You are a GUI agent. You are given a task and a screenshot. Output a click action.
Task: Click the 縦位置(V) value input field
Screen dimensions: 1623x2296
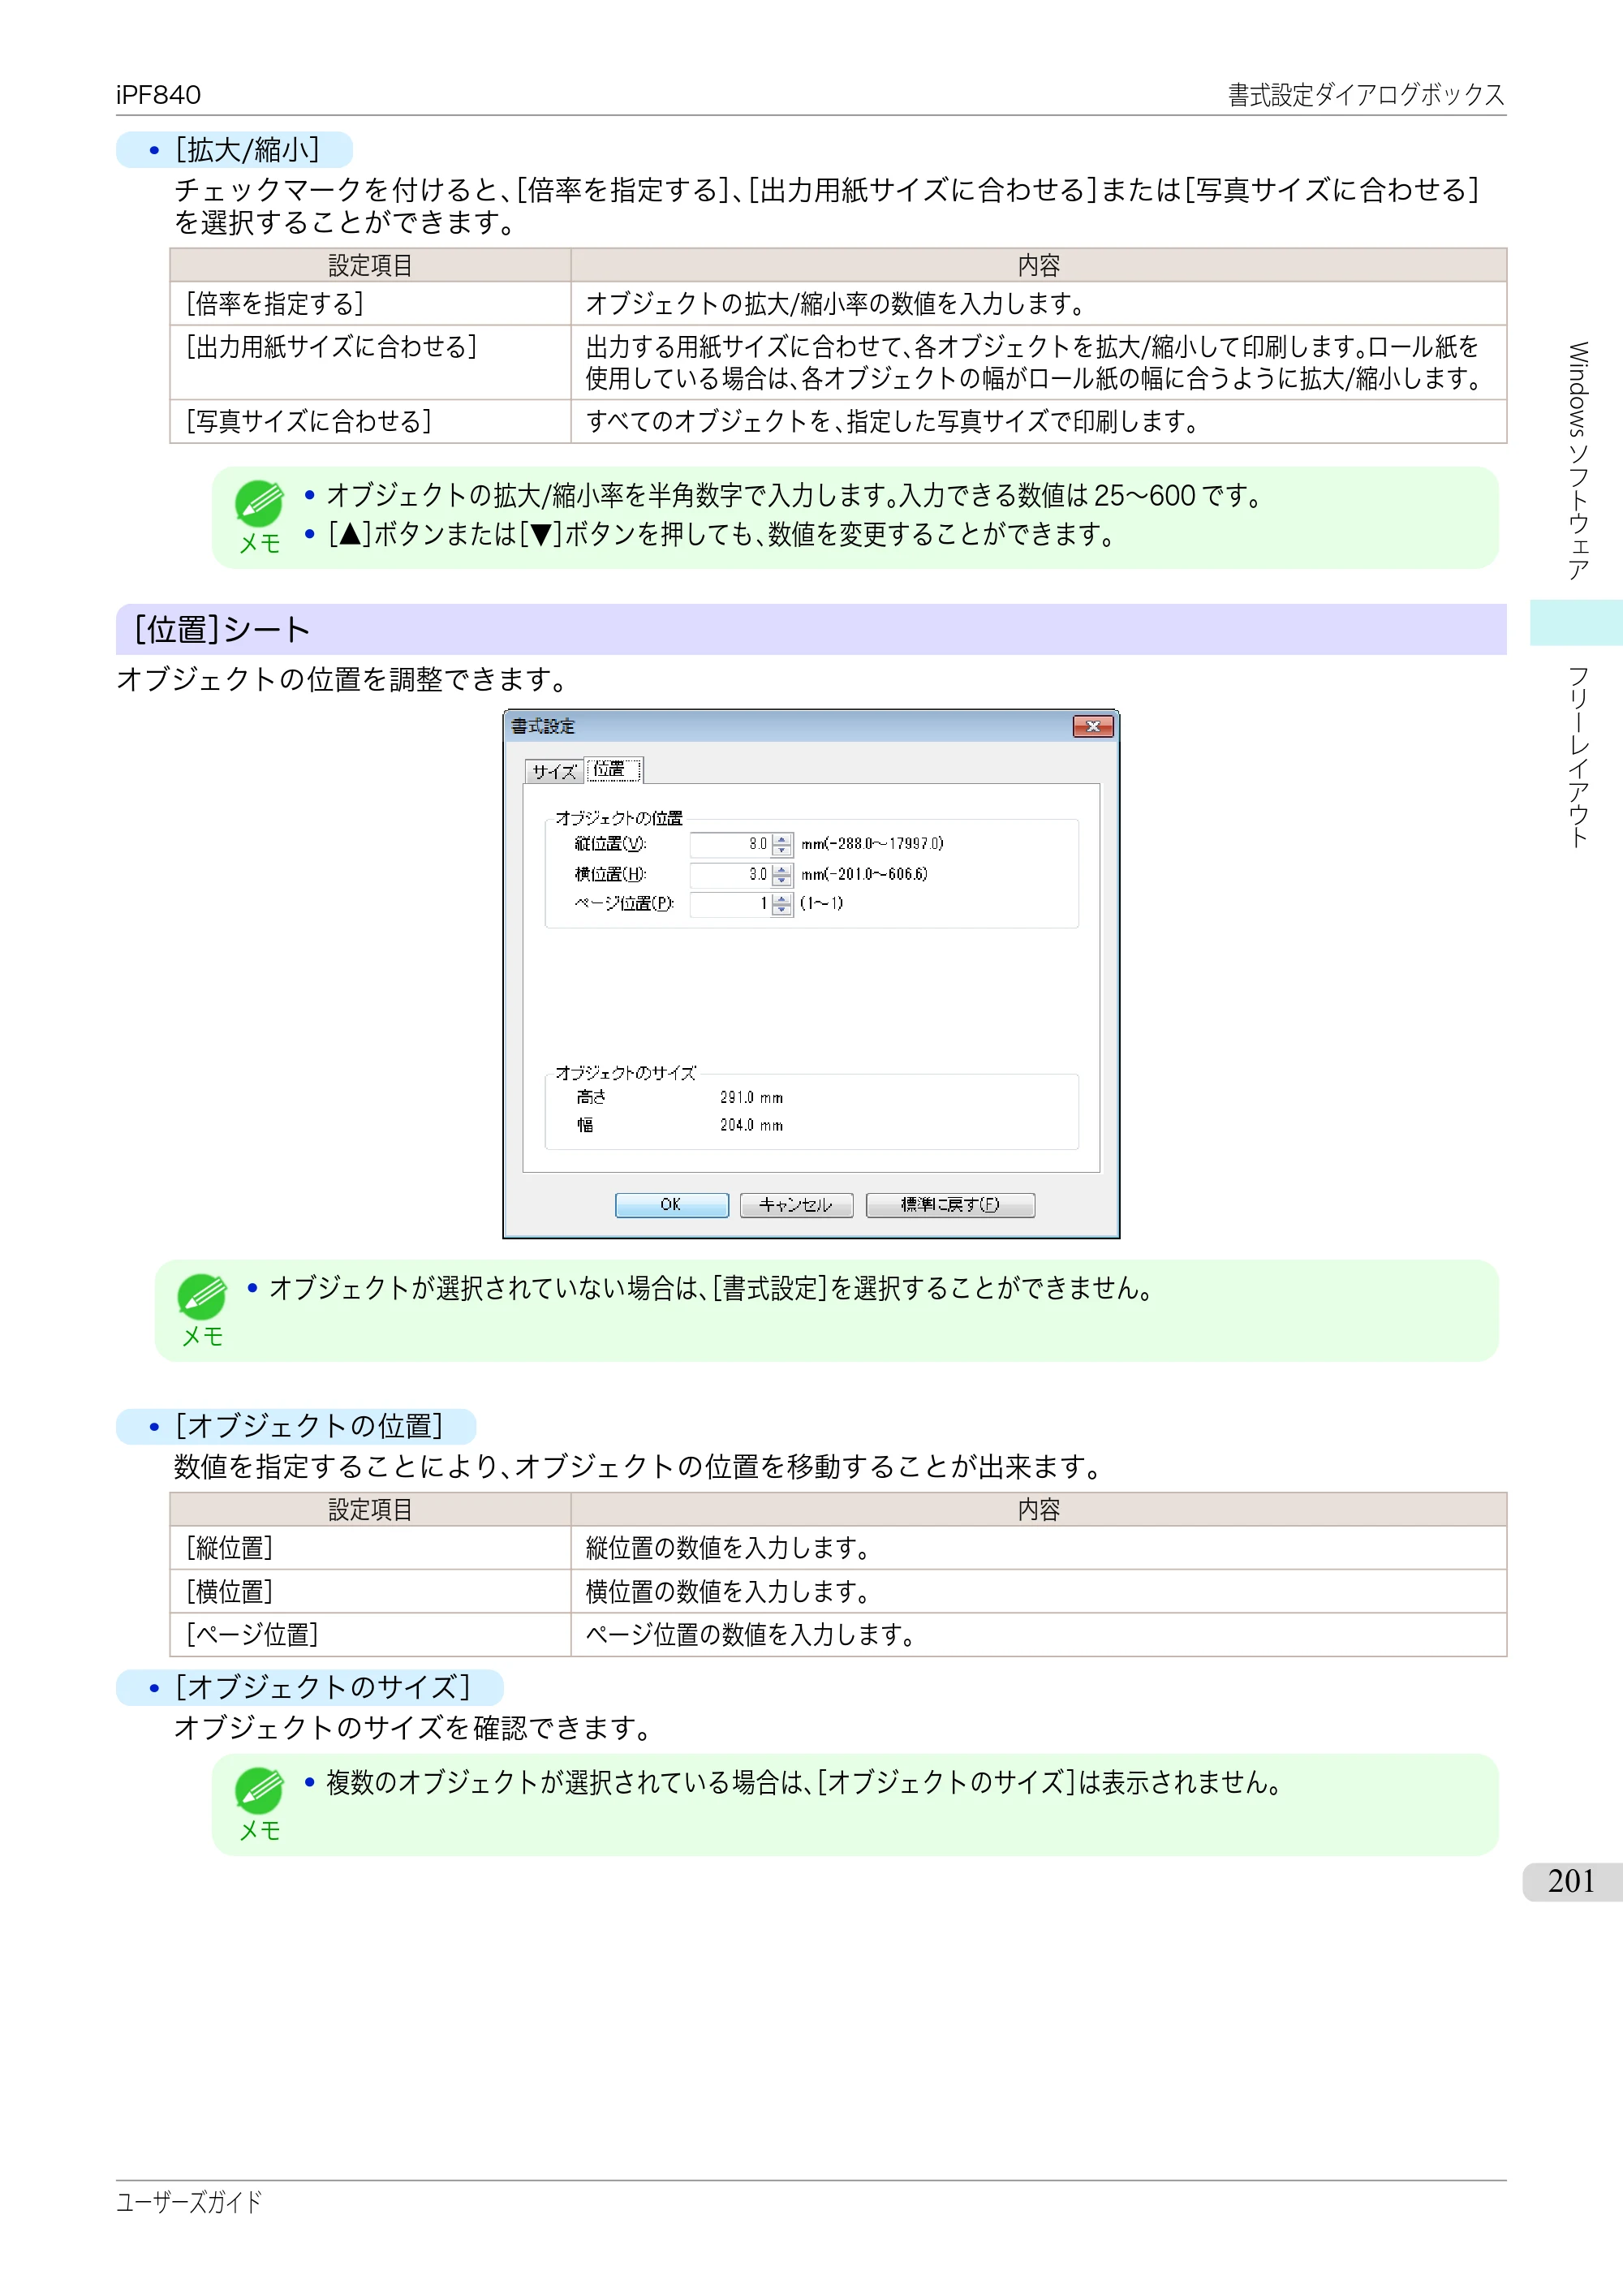point(730,844)
